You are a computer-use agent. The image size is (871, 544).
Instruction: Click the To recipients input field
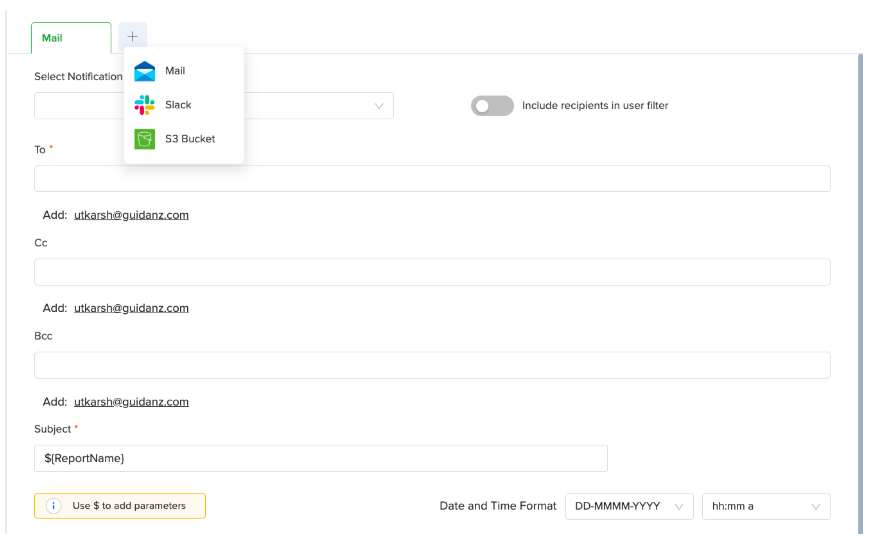432,179
